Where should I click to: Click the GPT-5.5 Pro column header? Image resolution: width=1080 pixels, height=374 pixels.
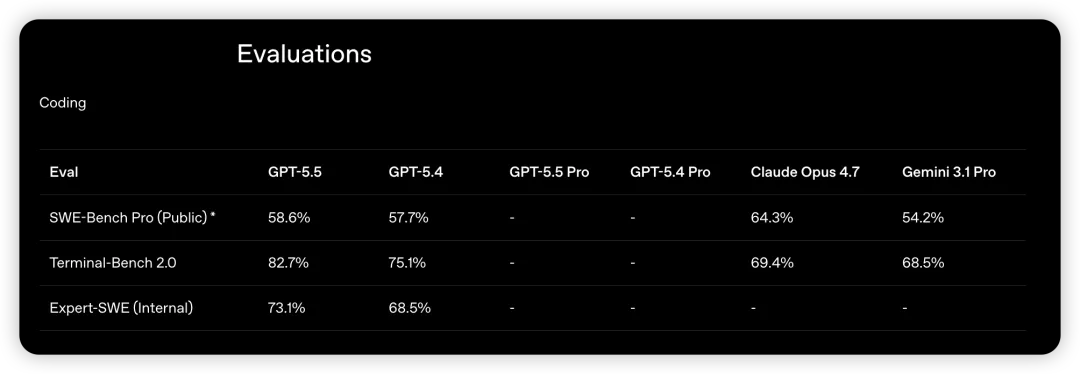tap(549, 172)
